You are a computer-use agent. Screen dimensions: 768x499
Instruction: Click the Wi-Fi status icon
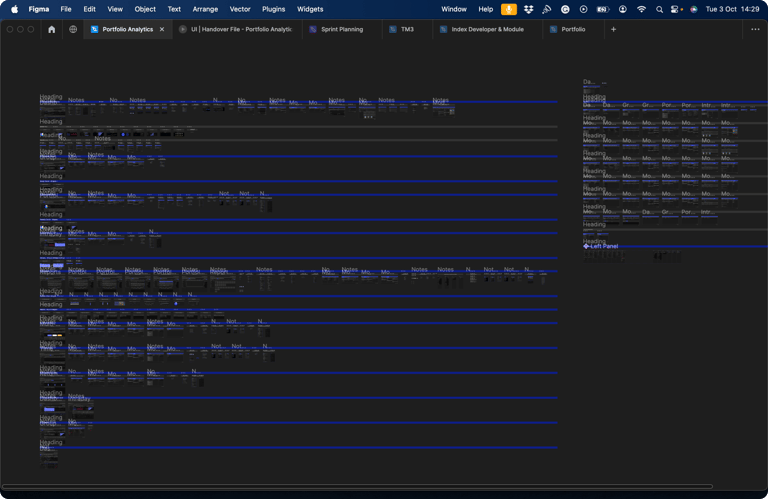[x=641, y=9]
